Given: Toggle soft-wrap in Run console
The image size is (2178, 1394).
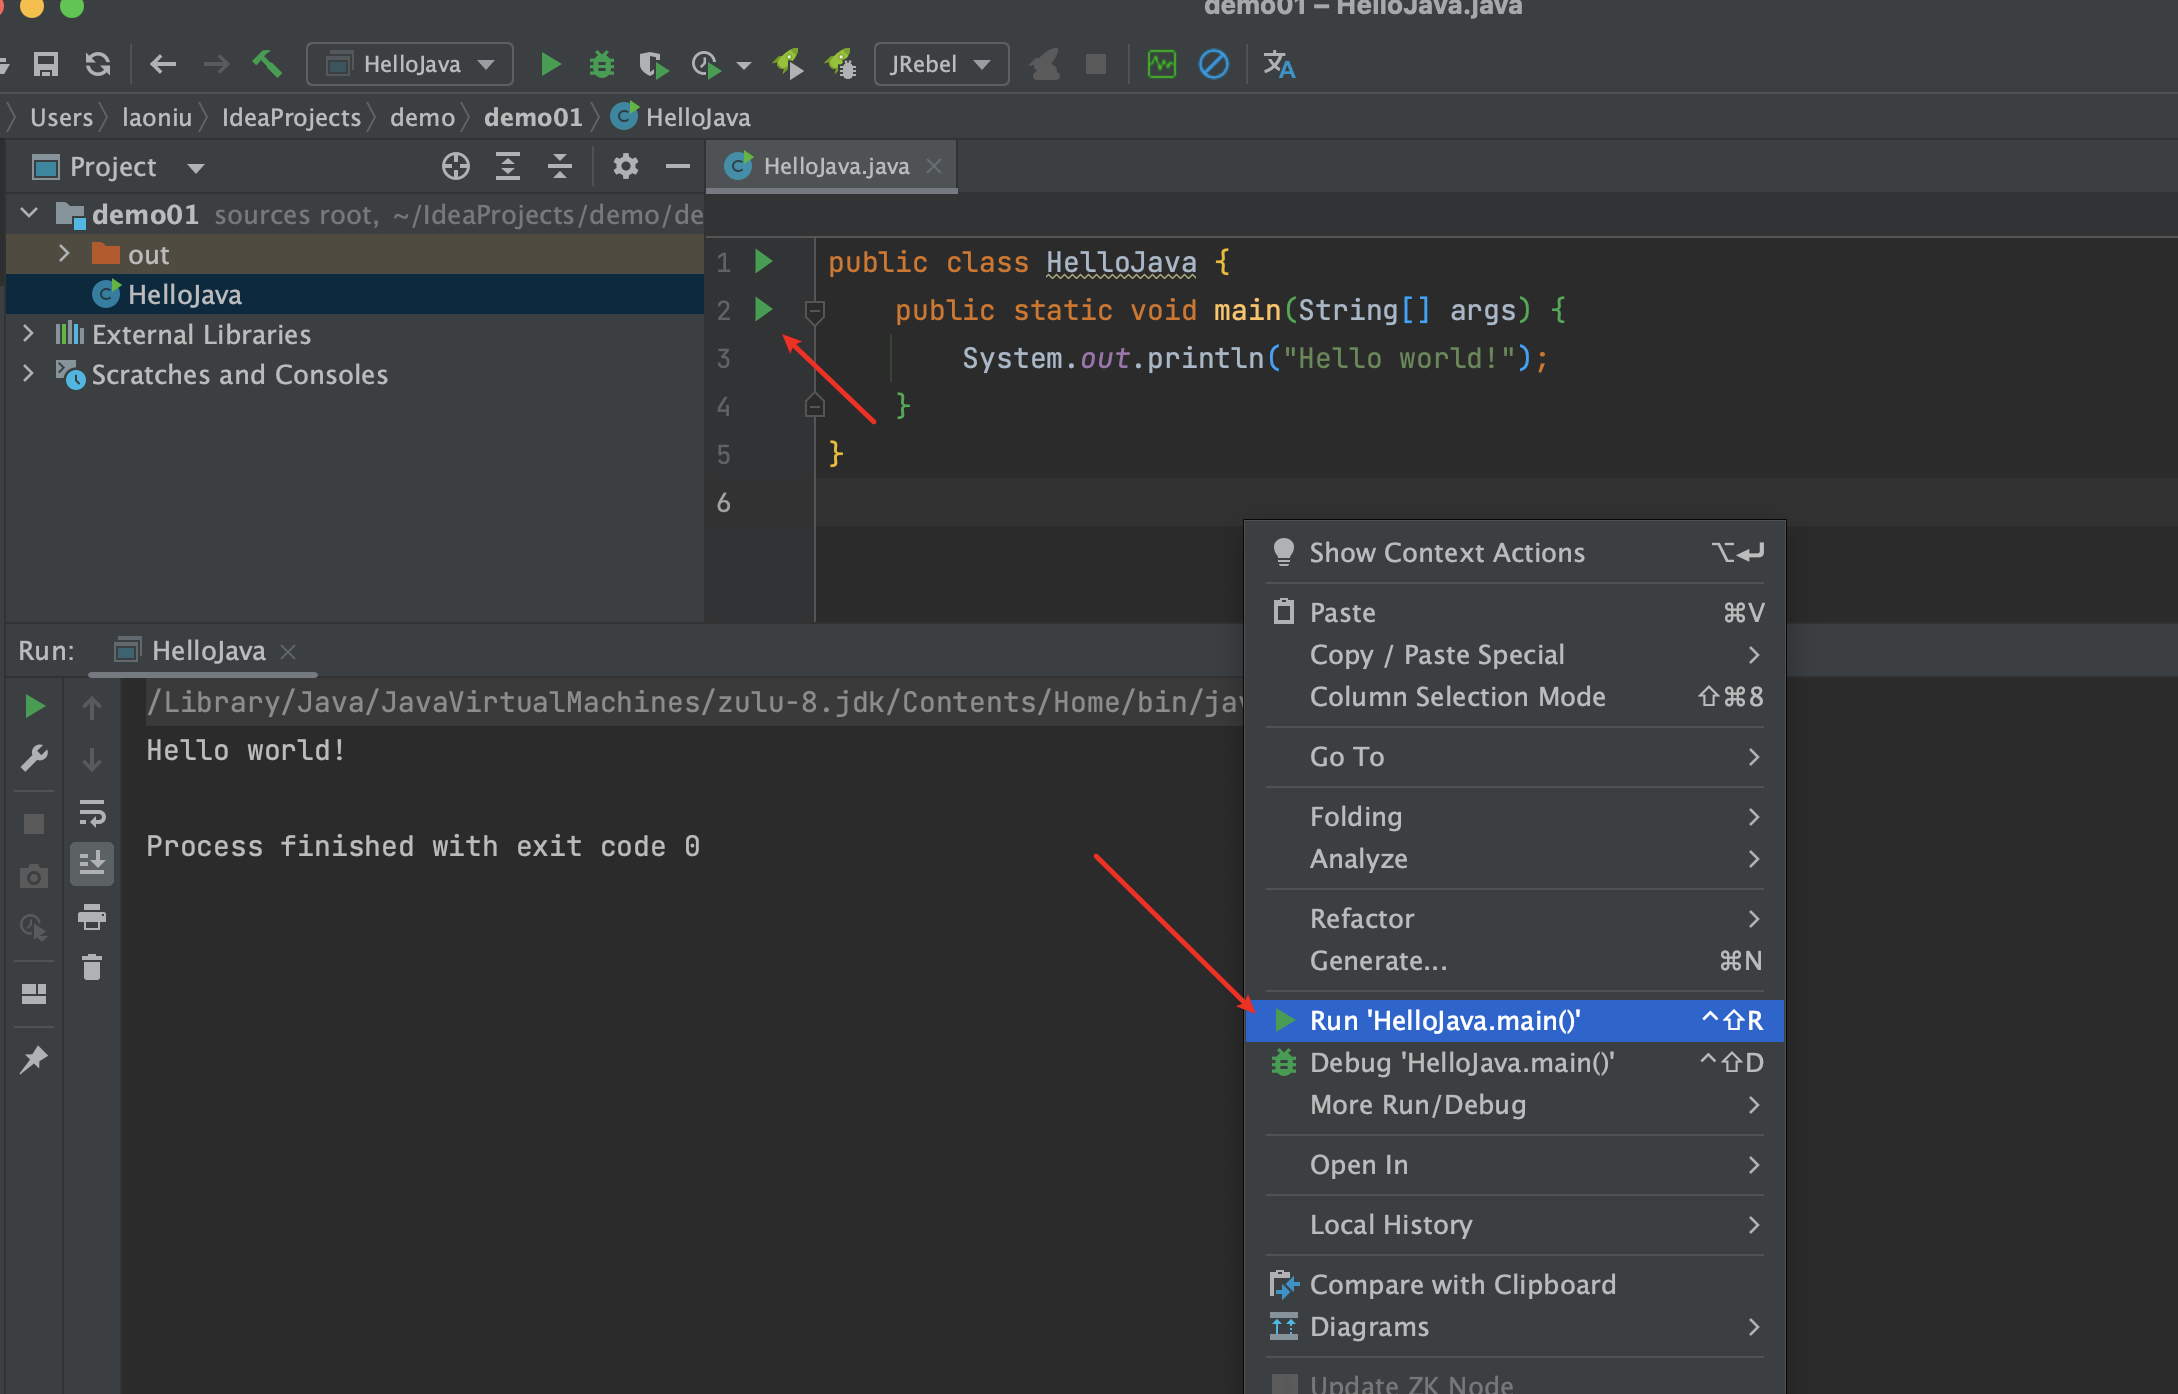Looking at the screenshot, I should point(92,813).
